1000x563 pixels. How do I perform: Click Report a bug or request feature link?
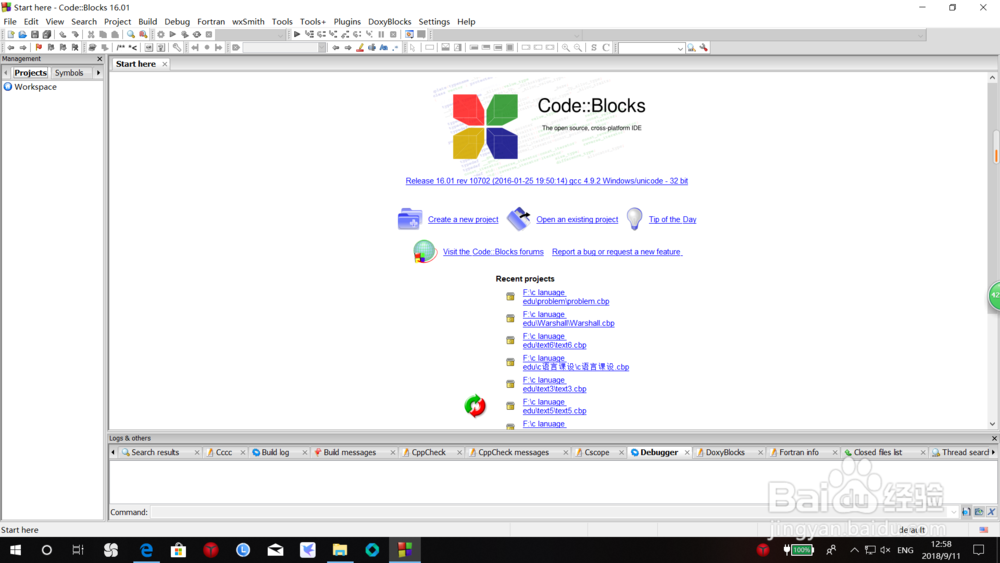point(617,252)
